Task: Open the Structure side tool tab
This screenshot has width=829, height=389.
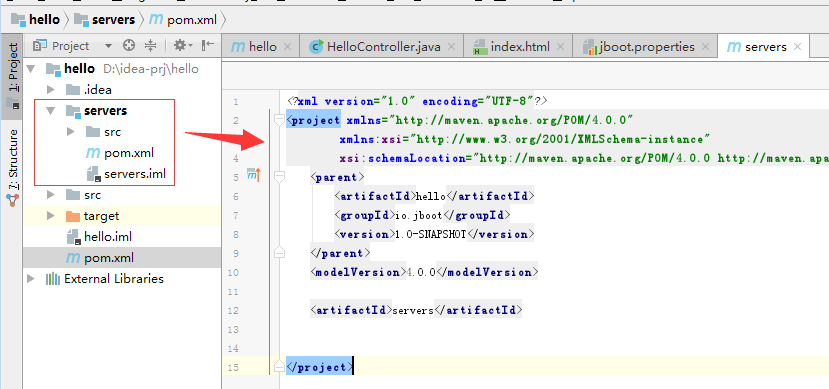Action: point(12,168)
